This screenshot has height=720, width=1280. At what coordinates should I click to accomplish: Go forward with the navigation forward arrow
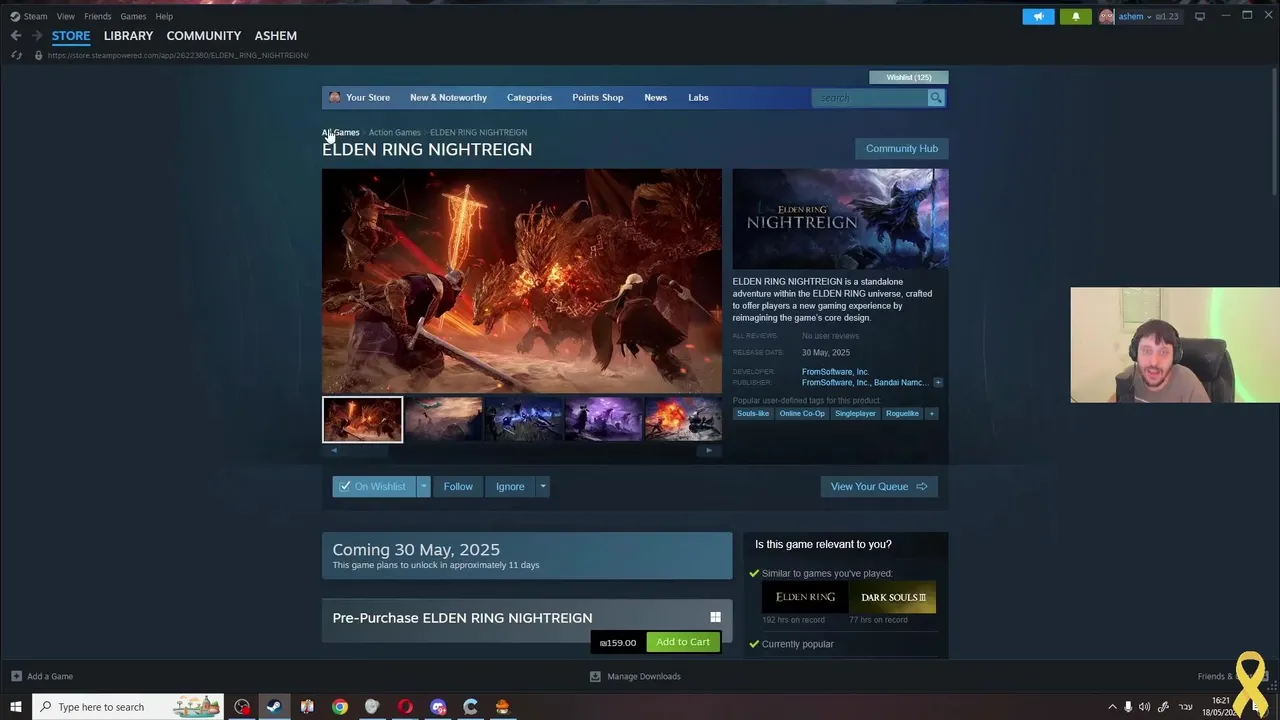coord(37,35)
